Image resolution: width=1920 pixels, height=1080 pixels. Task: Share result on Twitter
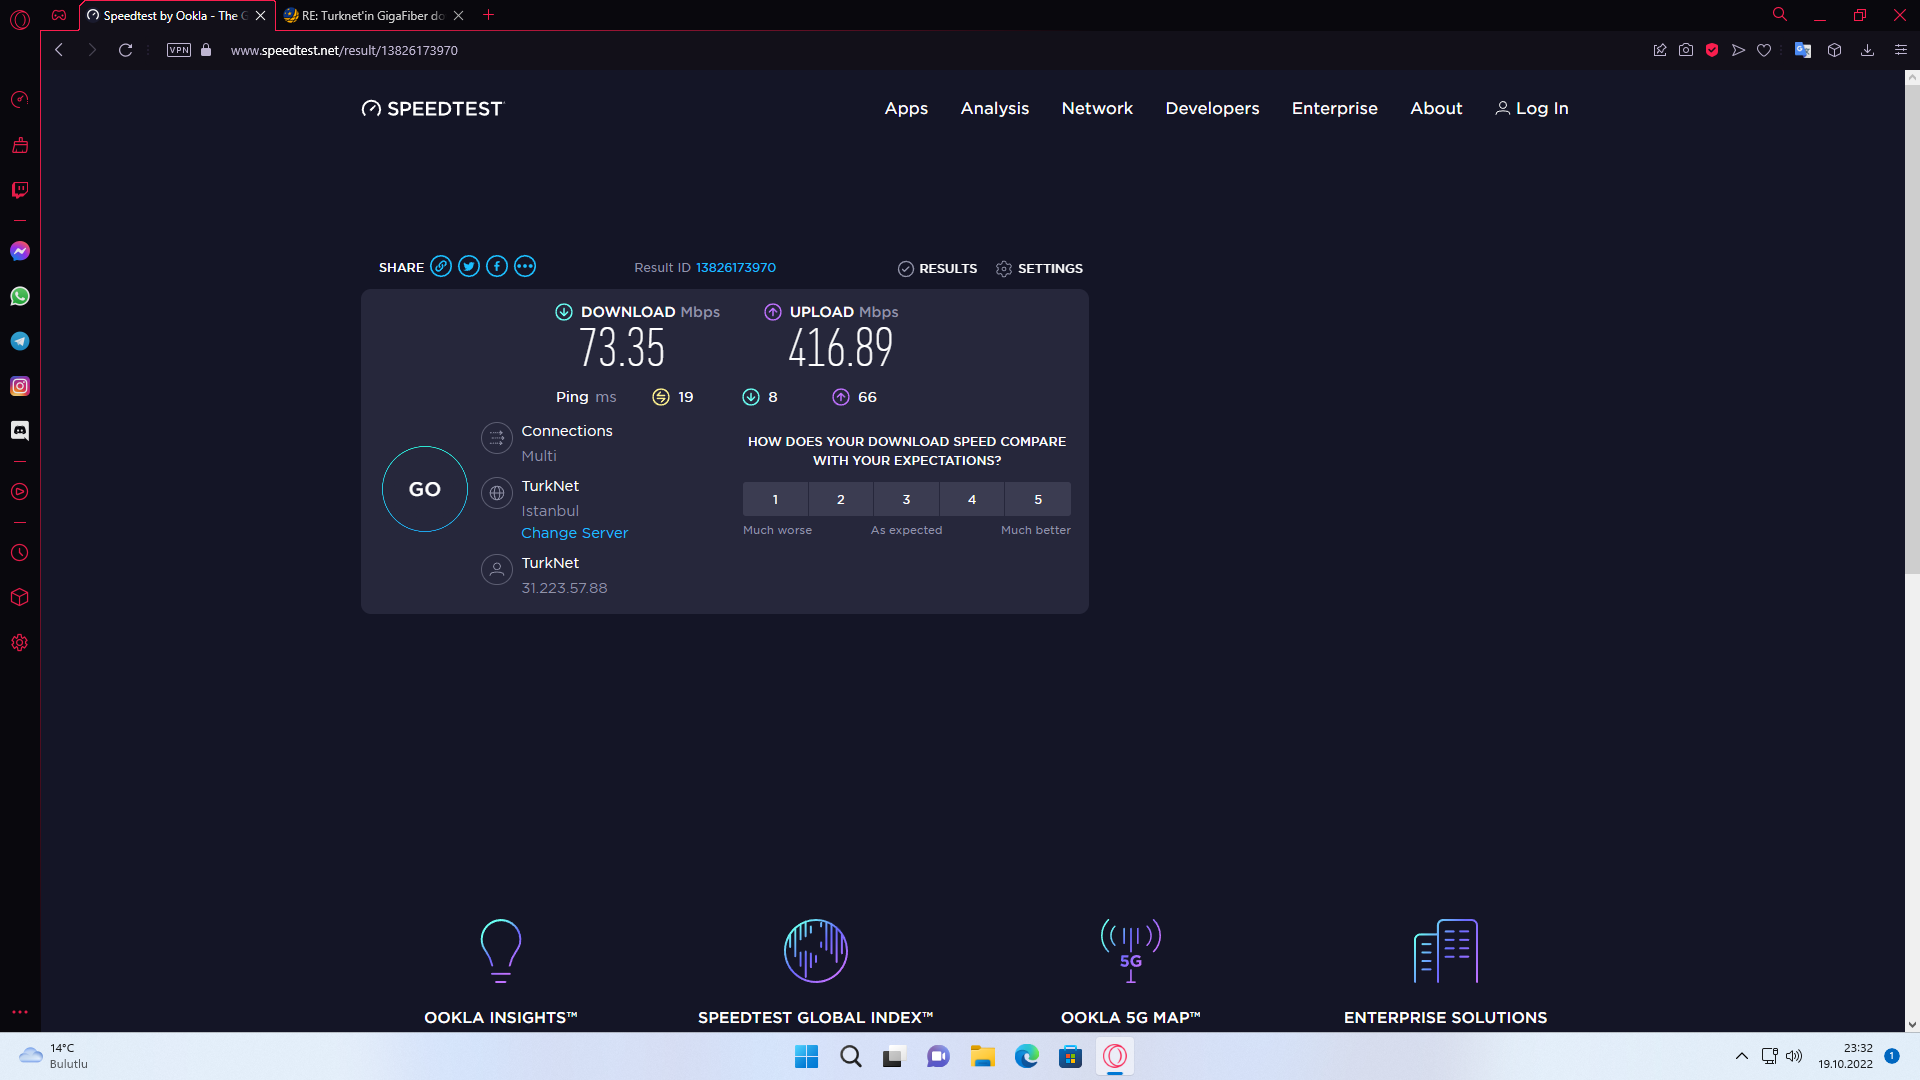pos(469,266)
